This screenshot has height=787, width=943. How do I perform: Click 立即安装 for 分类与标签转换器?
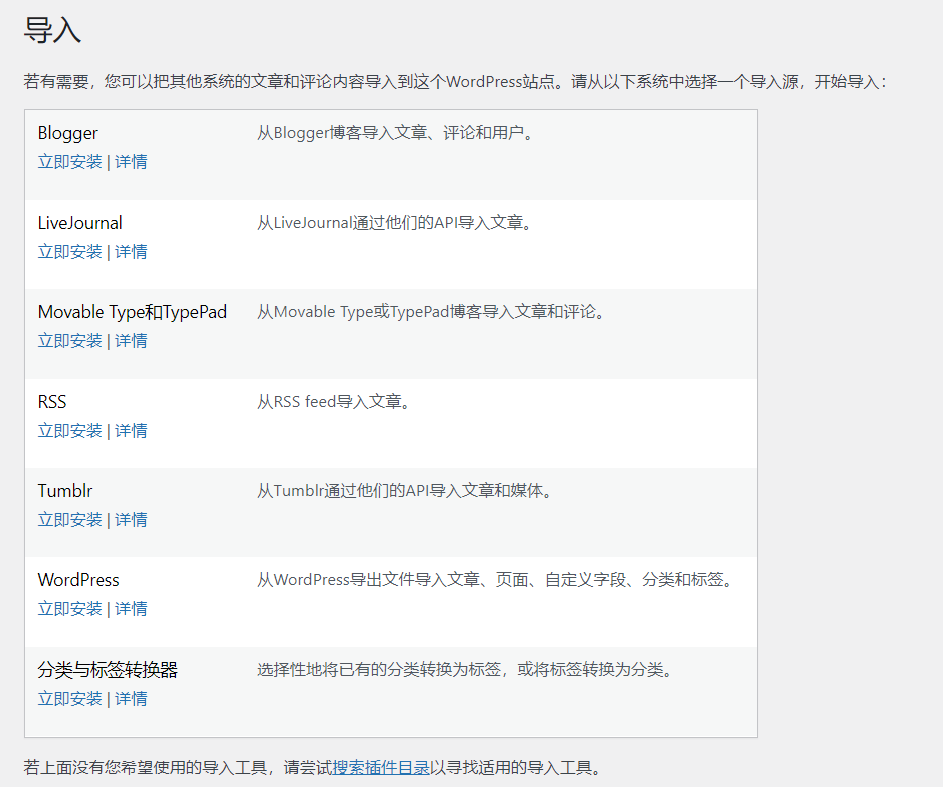(70, 699)
